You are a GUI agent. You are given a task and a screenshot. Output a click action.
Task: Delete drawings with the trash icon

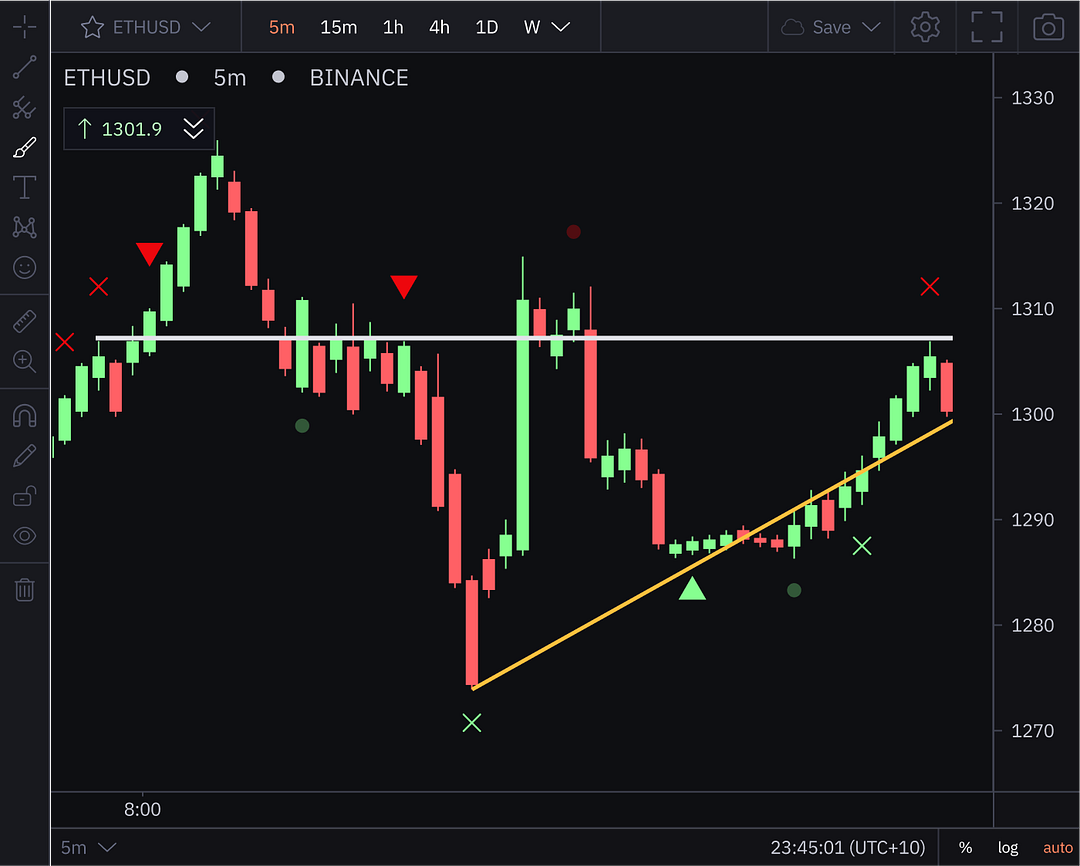point(24,590)
